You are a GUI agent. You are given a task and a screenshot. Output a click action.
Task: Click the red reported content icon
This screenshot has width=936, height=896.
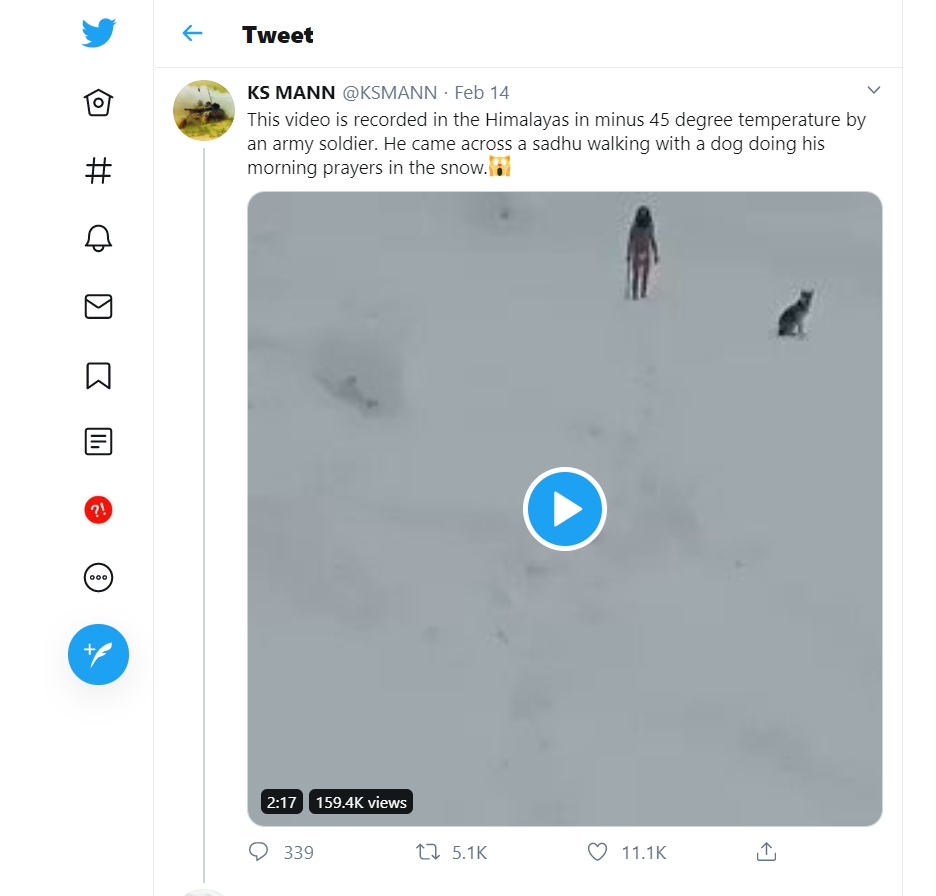[97, 509]
